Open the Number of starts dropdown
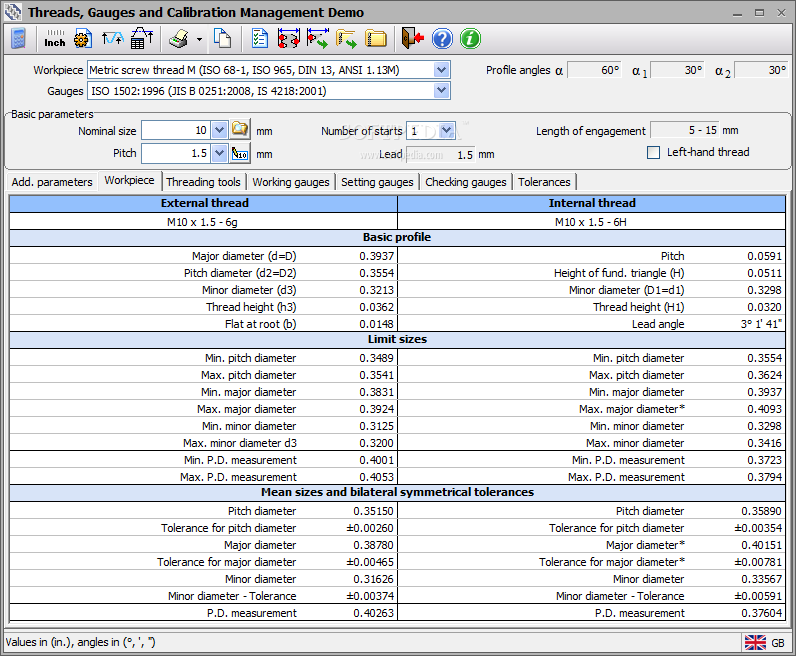The image size is (796, 656). click(447, 130)
